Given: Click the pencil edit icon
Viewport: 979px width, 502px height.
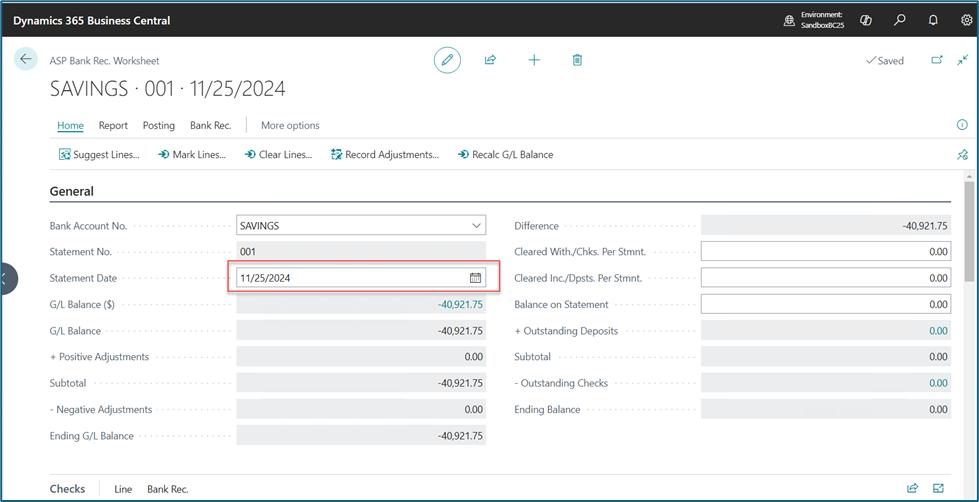Looking at the screenshot, I should coord(447,60).
